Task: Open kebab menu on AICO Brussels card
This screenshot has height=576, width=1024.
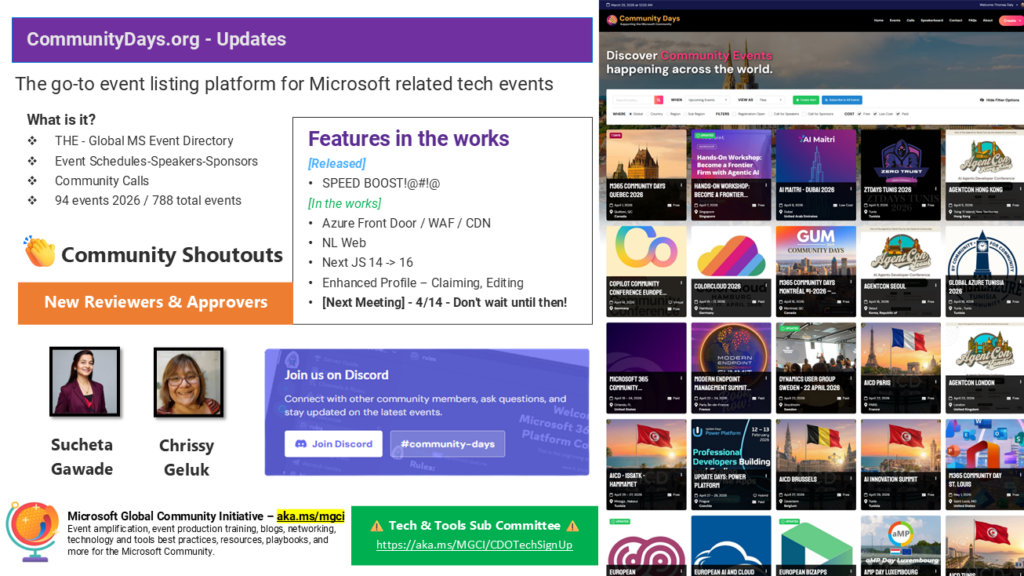Action: pyautogui.click(x=851, y=479)
